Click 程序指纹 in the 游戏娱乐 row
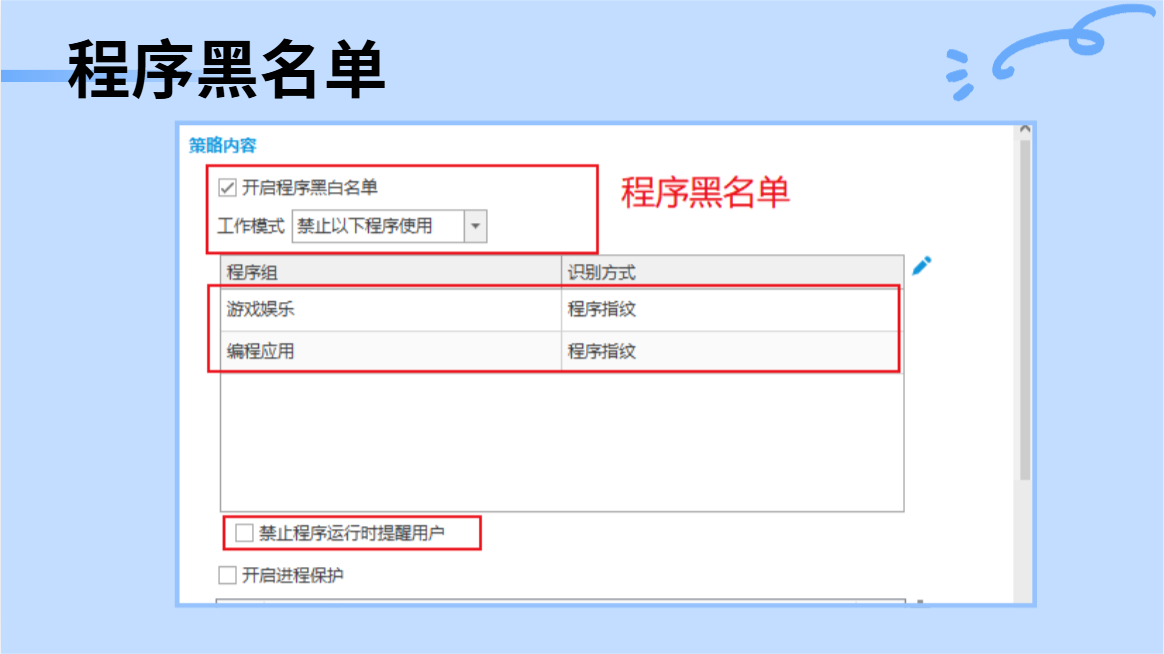1164x654 pixels. [x=601, y=310]
